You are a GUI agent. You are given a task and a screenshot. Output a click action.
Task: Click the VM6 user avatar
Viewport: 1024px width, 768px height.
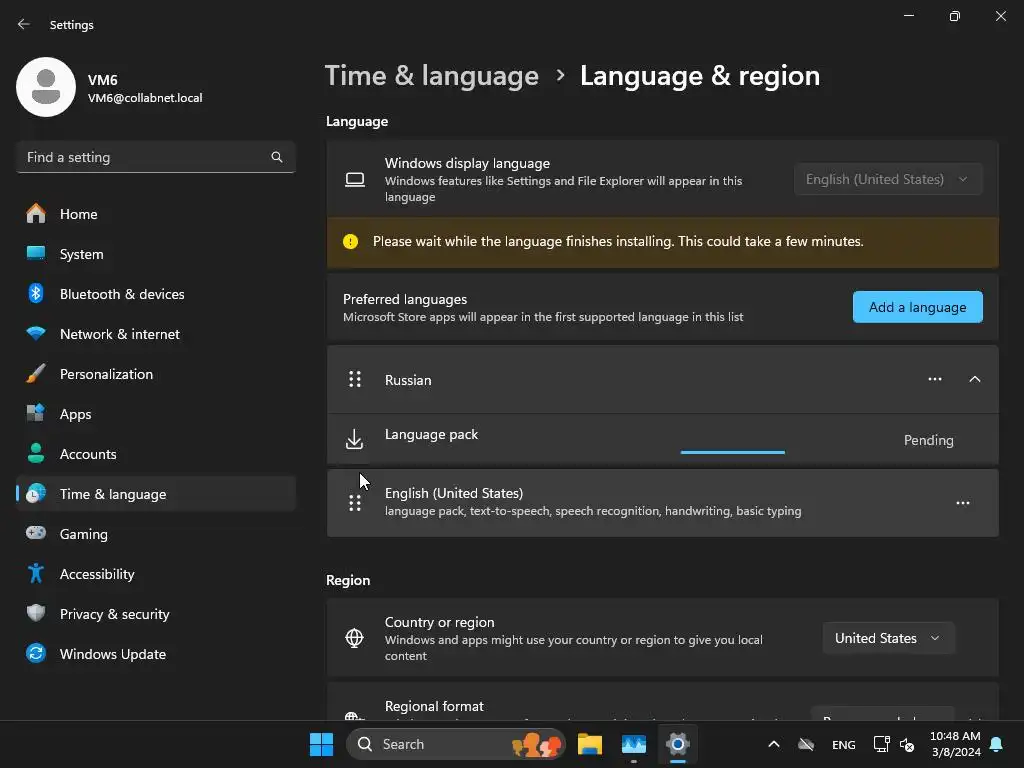pyautogui.click(x=46, y=87)
